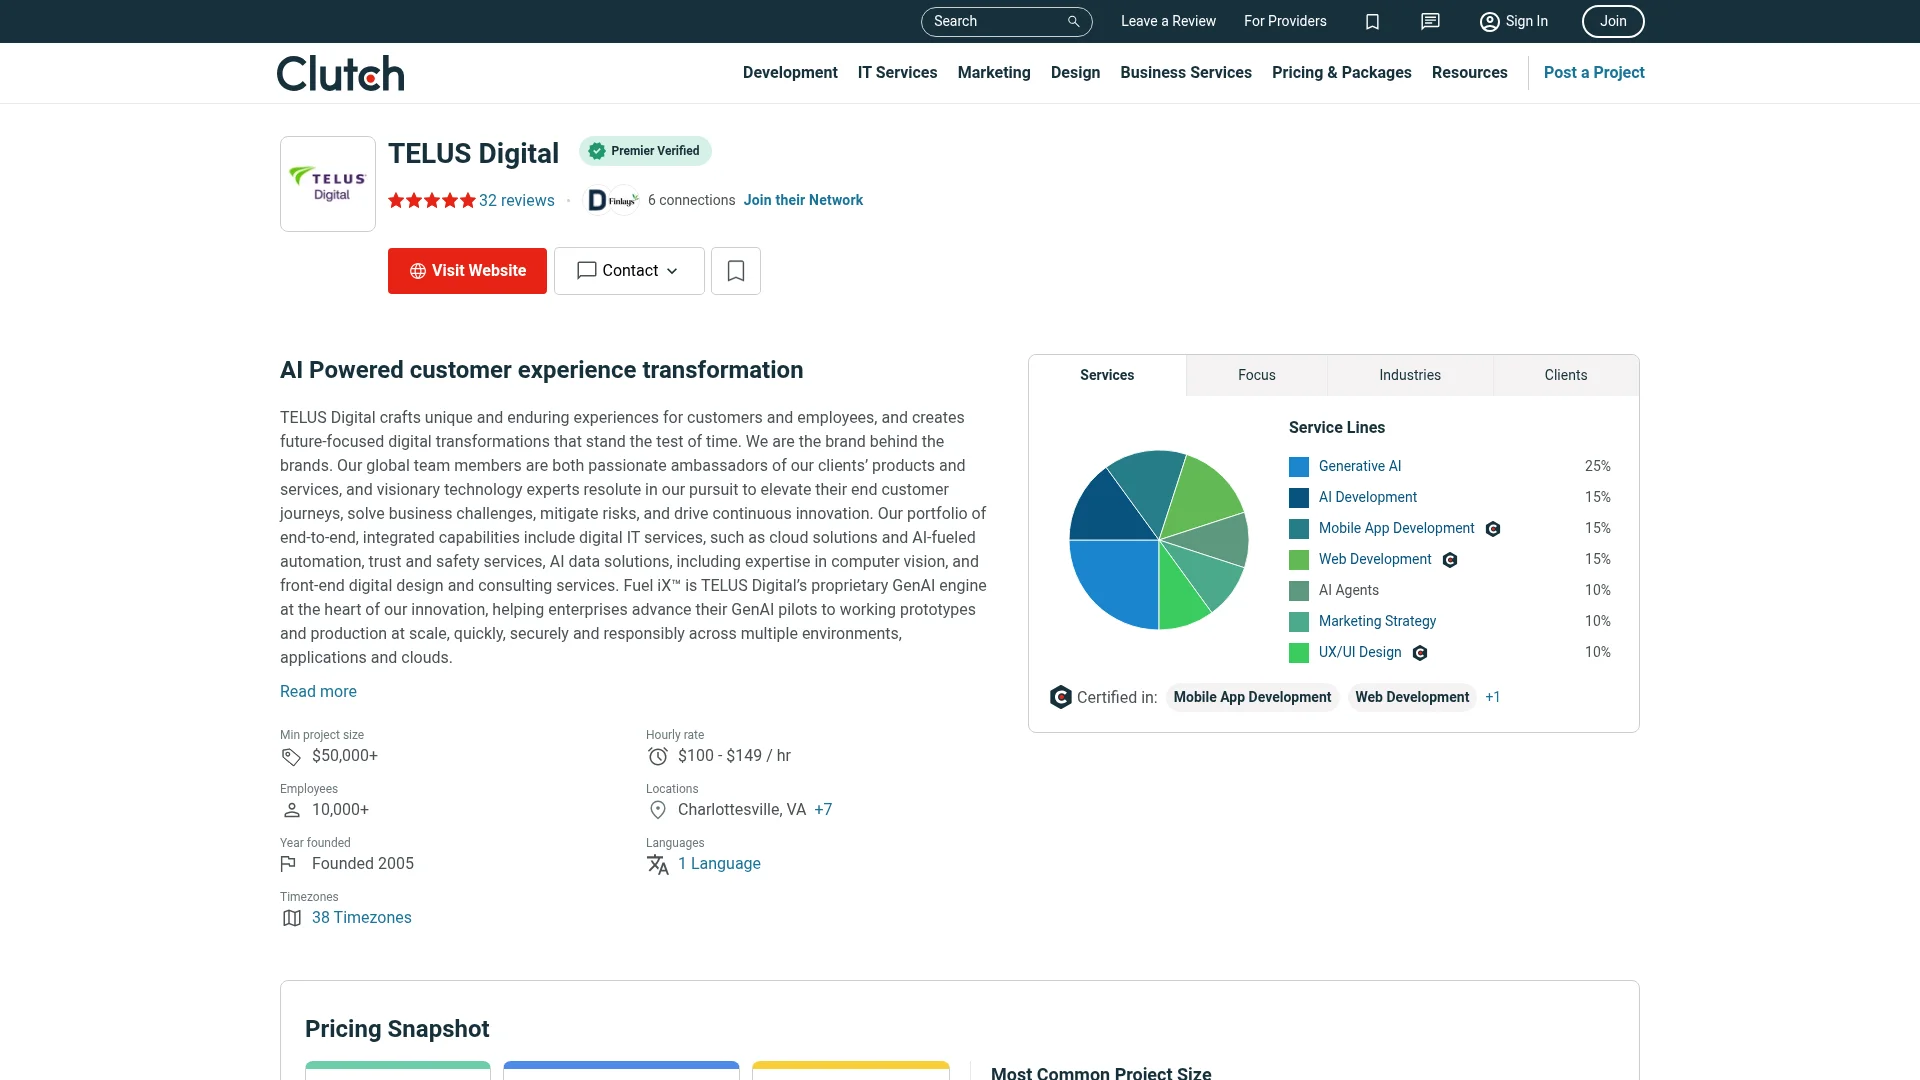
Task: Click the certification badge next to UX/UI Design
Action: (x=1420, y=653)
